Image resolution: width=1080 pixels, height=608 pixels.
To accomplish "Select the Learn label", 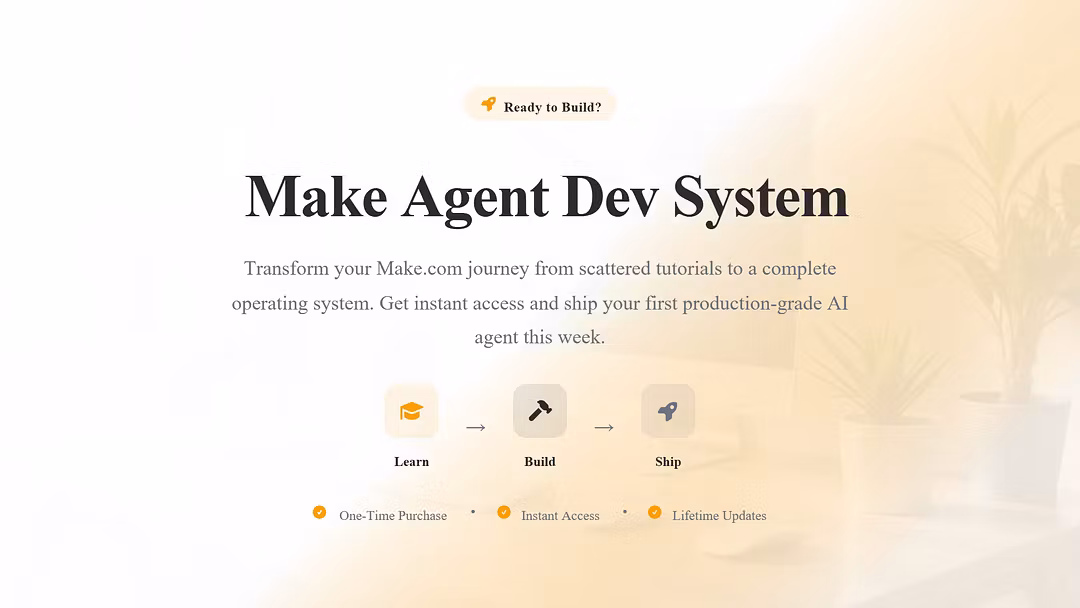I will tap(411, 462).
